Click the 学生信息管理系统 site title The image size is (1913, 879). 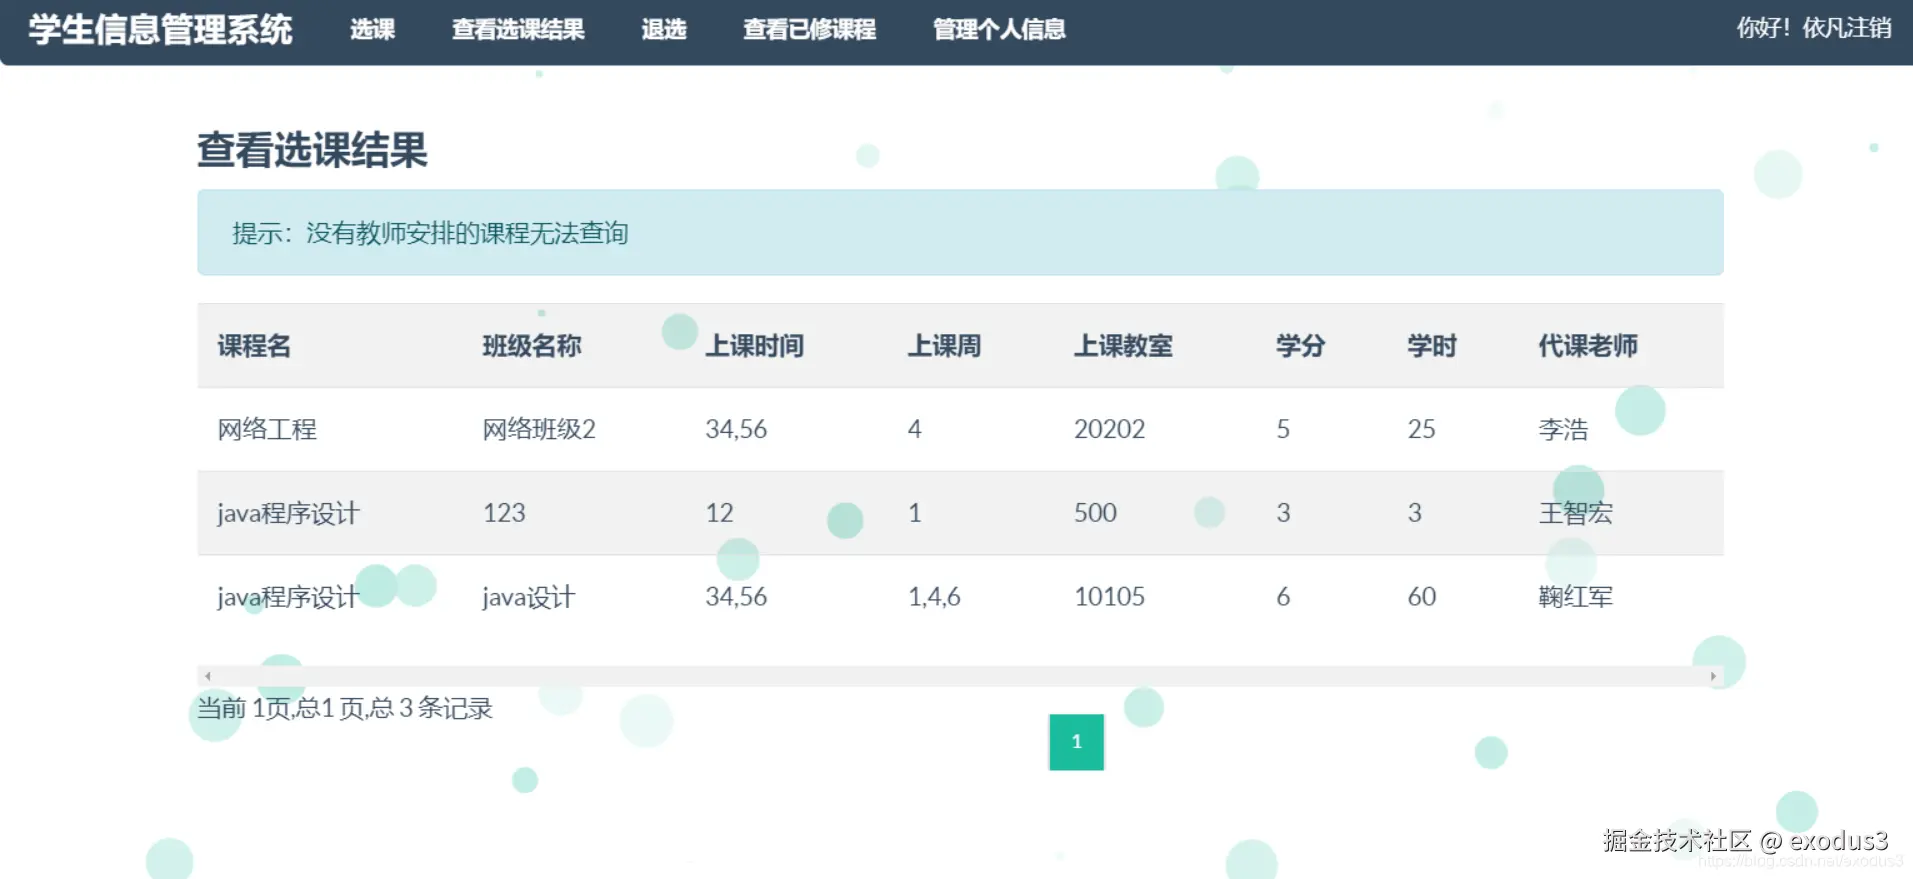(160, 29)
